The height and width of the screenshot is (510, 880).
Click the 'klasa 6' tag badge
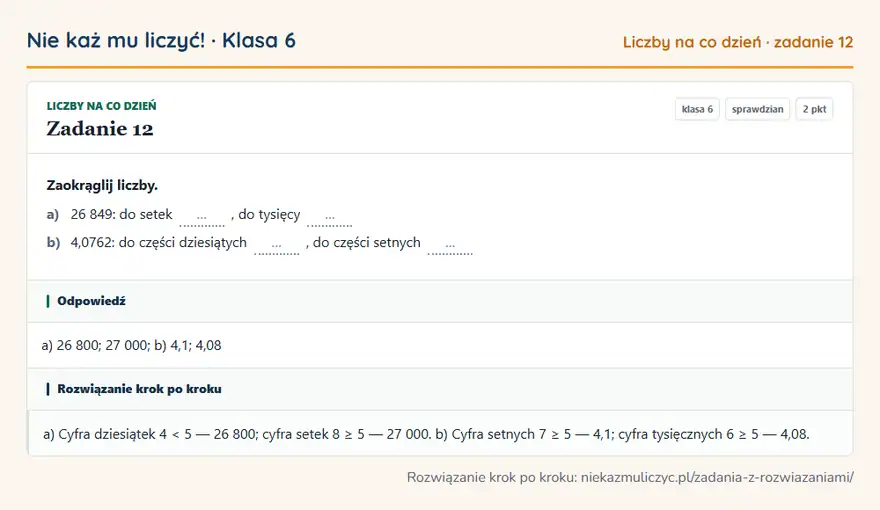click(x=697, y=109)
